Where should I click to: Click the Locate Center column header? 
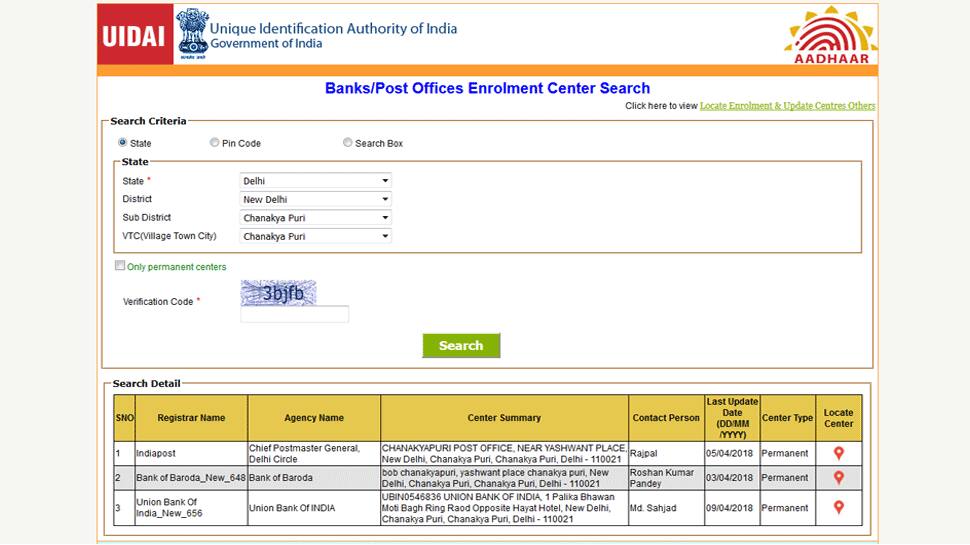point(838,418)
